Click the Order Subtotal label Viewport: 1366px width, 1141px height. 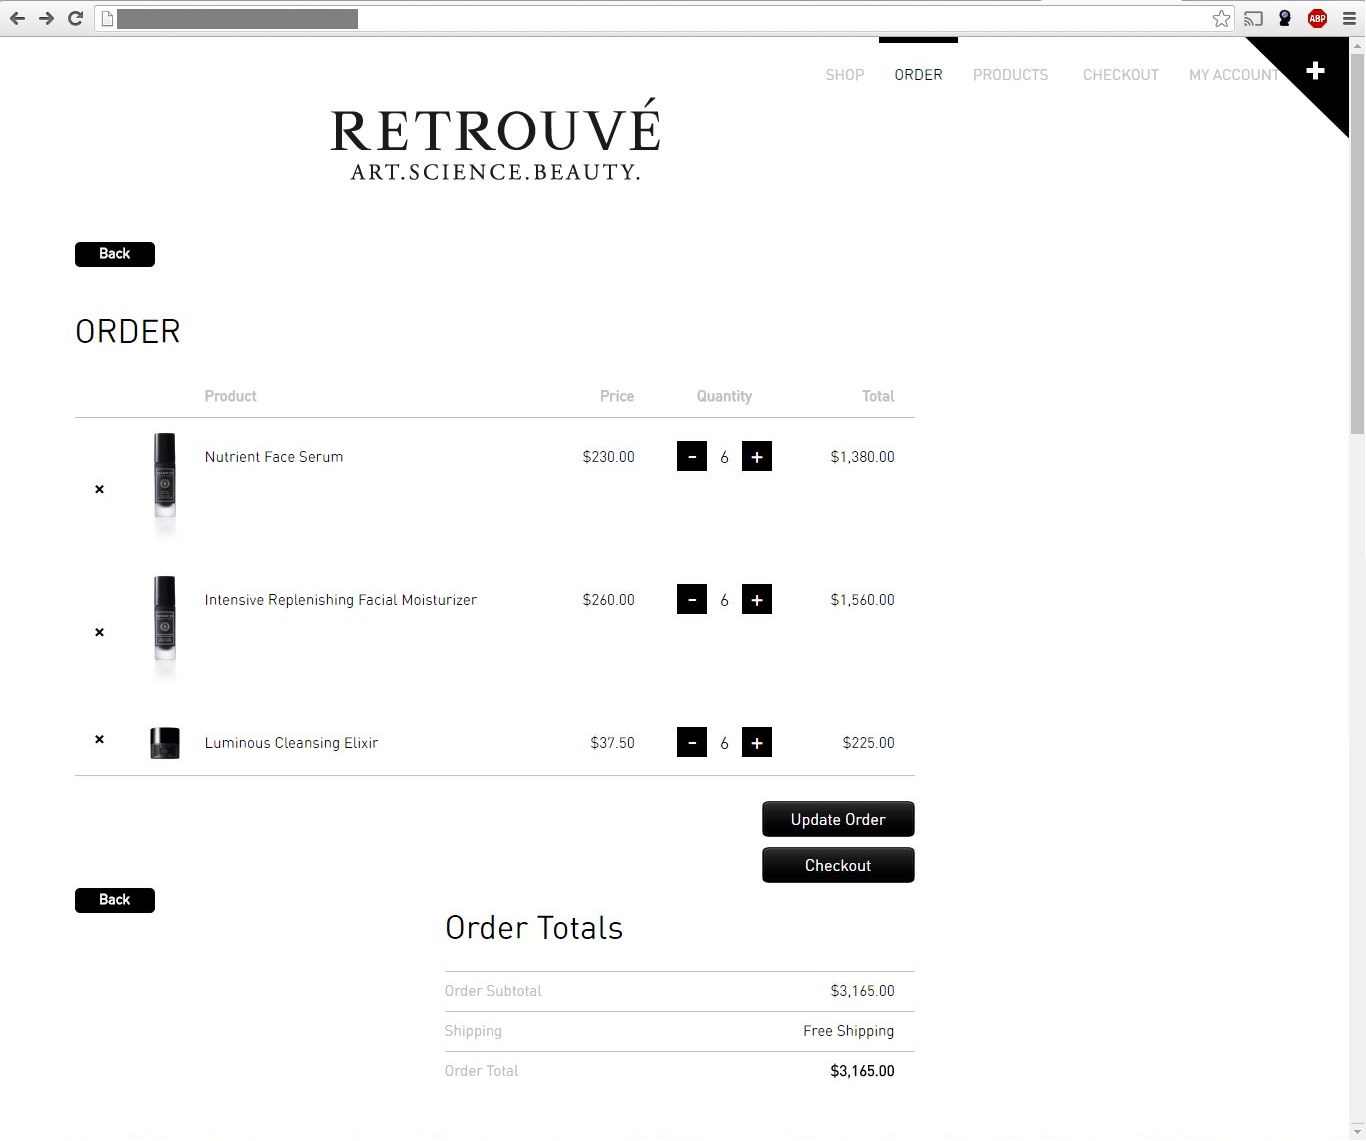pos(493,991)
